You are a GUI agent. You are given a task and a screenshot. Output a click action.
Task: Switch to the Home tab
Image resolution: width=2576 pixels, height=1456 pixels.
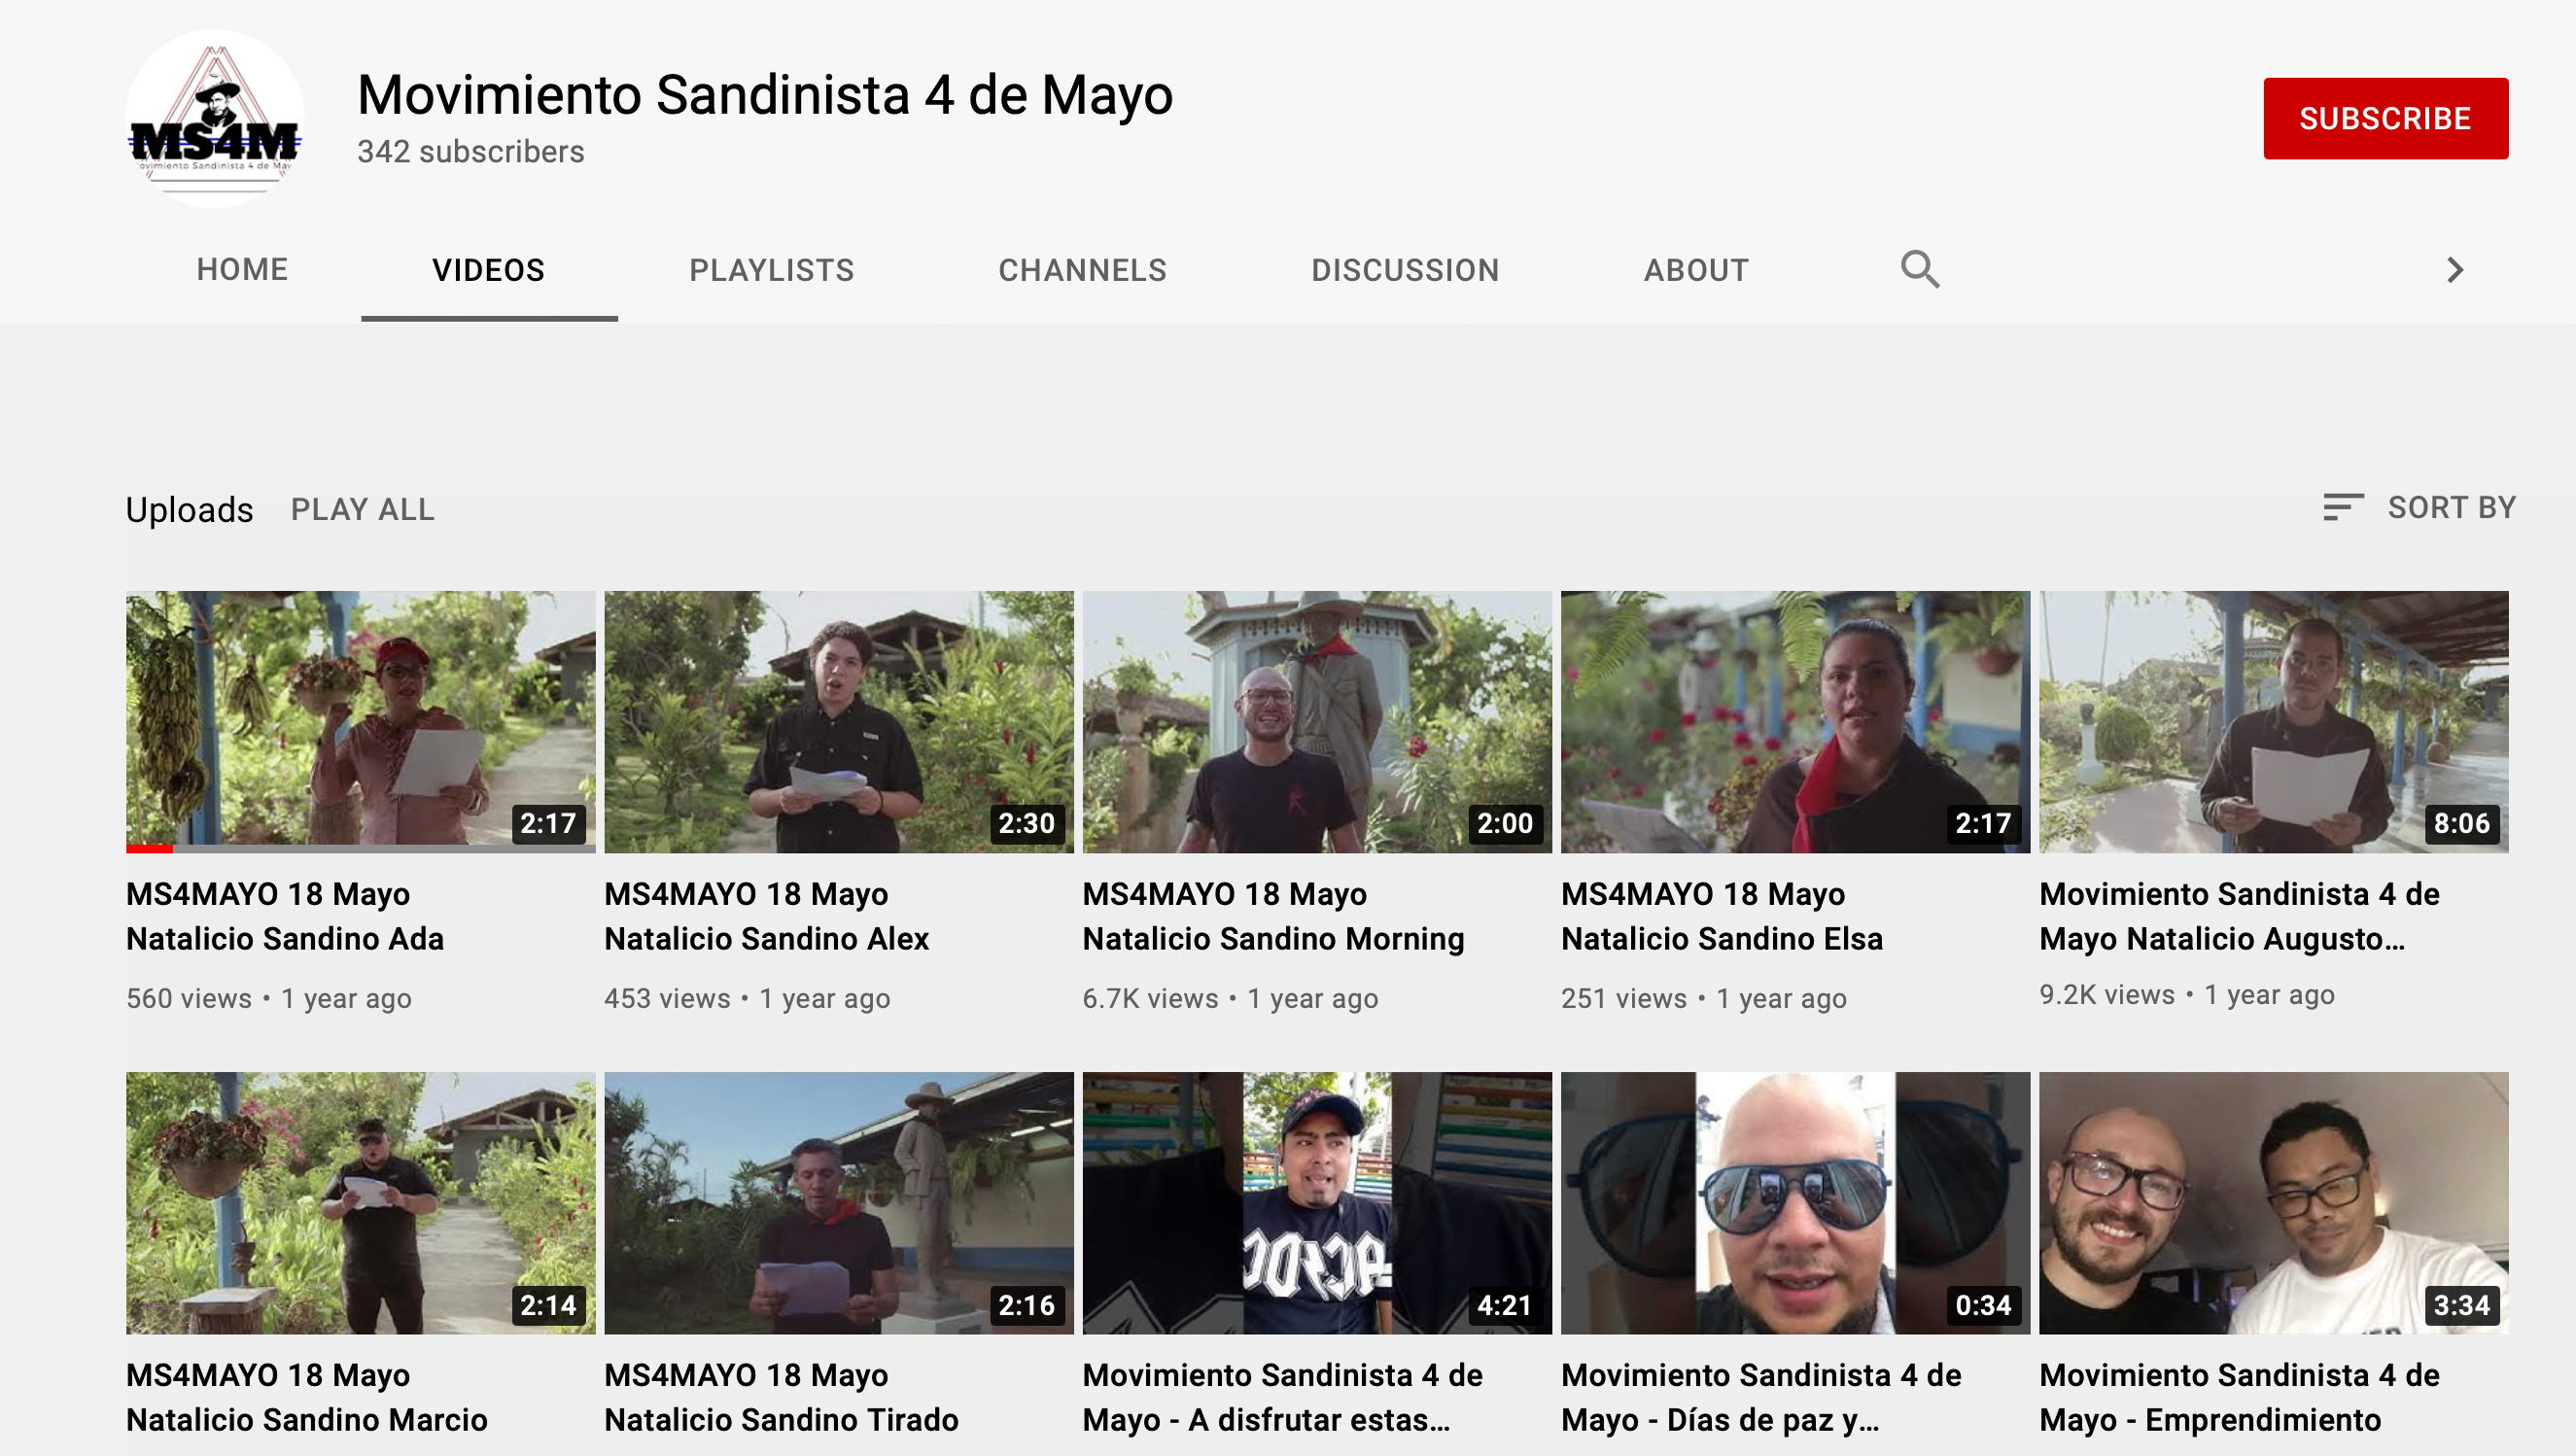pos(242,270)
